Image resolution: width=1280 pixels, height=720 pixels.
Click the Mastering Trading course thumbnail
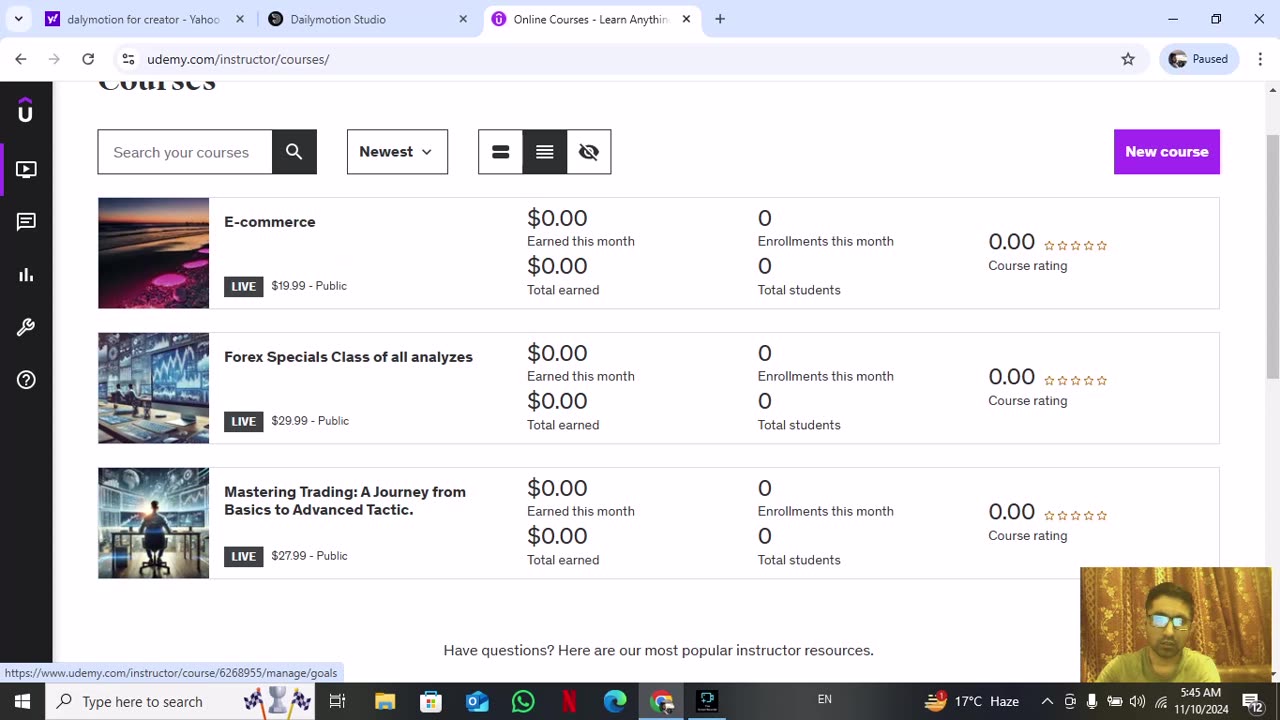tap(154, 523)
